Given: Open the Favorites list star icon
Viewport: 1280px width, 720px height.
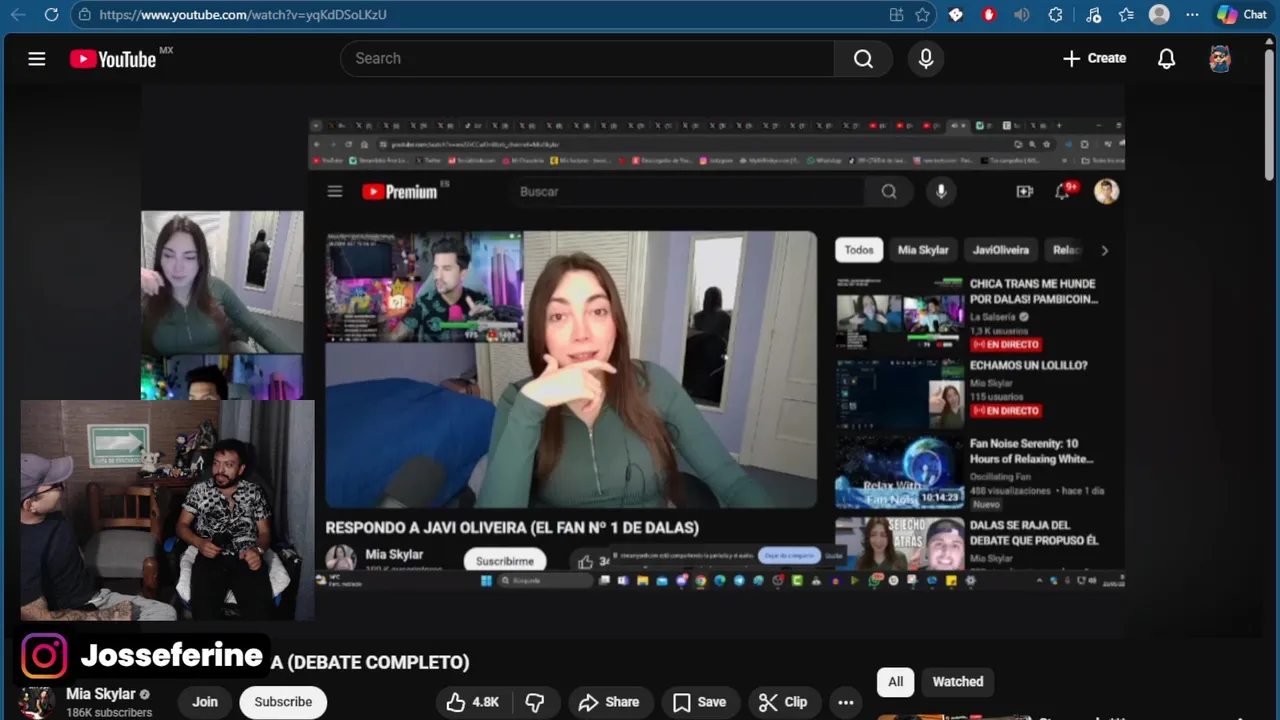Looking at the screenshot, I should [x=1126, y=15].
